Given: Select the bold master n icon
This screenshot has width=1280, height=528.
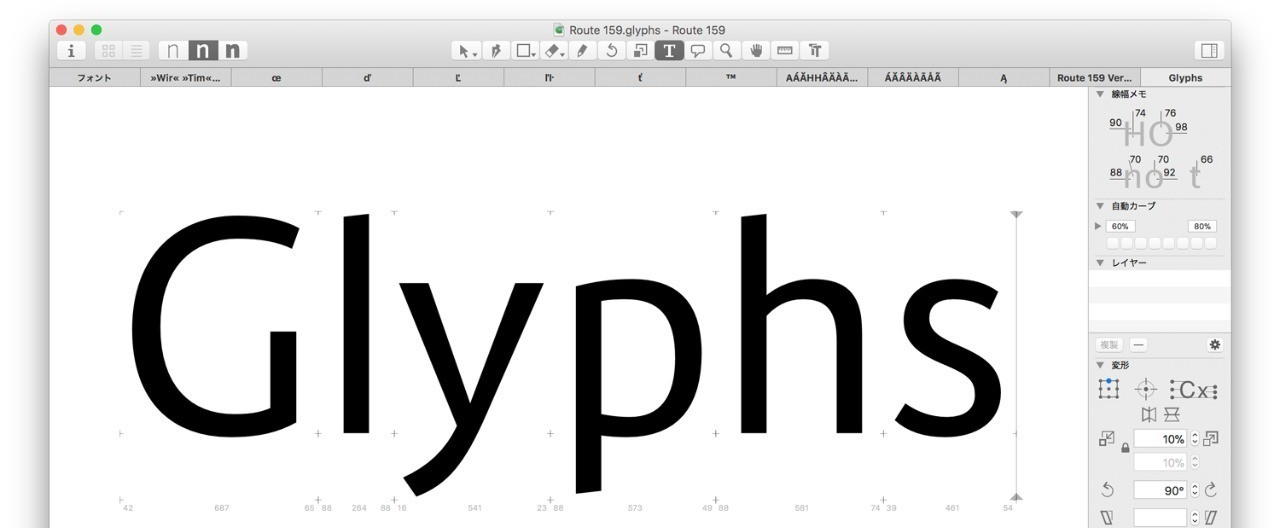Looking at the screenshot, I should [232, 50].
